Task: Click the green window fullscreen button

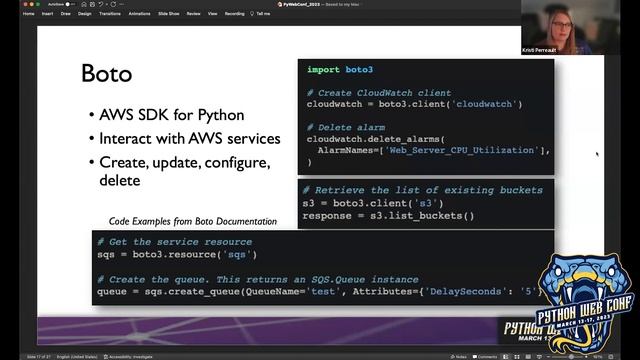Action: 38,4
